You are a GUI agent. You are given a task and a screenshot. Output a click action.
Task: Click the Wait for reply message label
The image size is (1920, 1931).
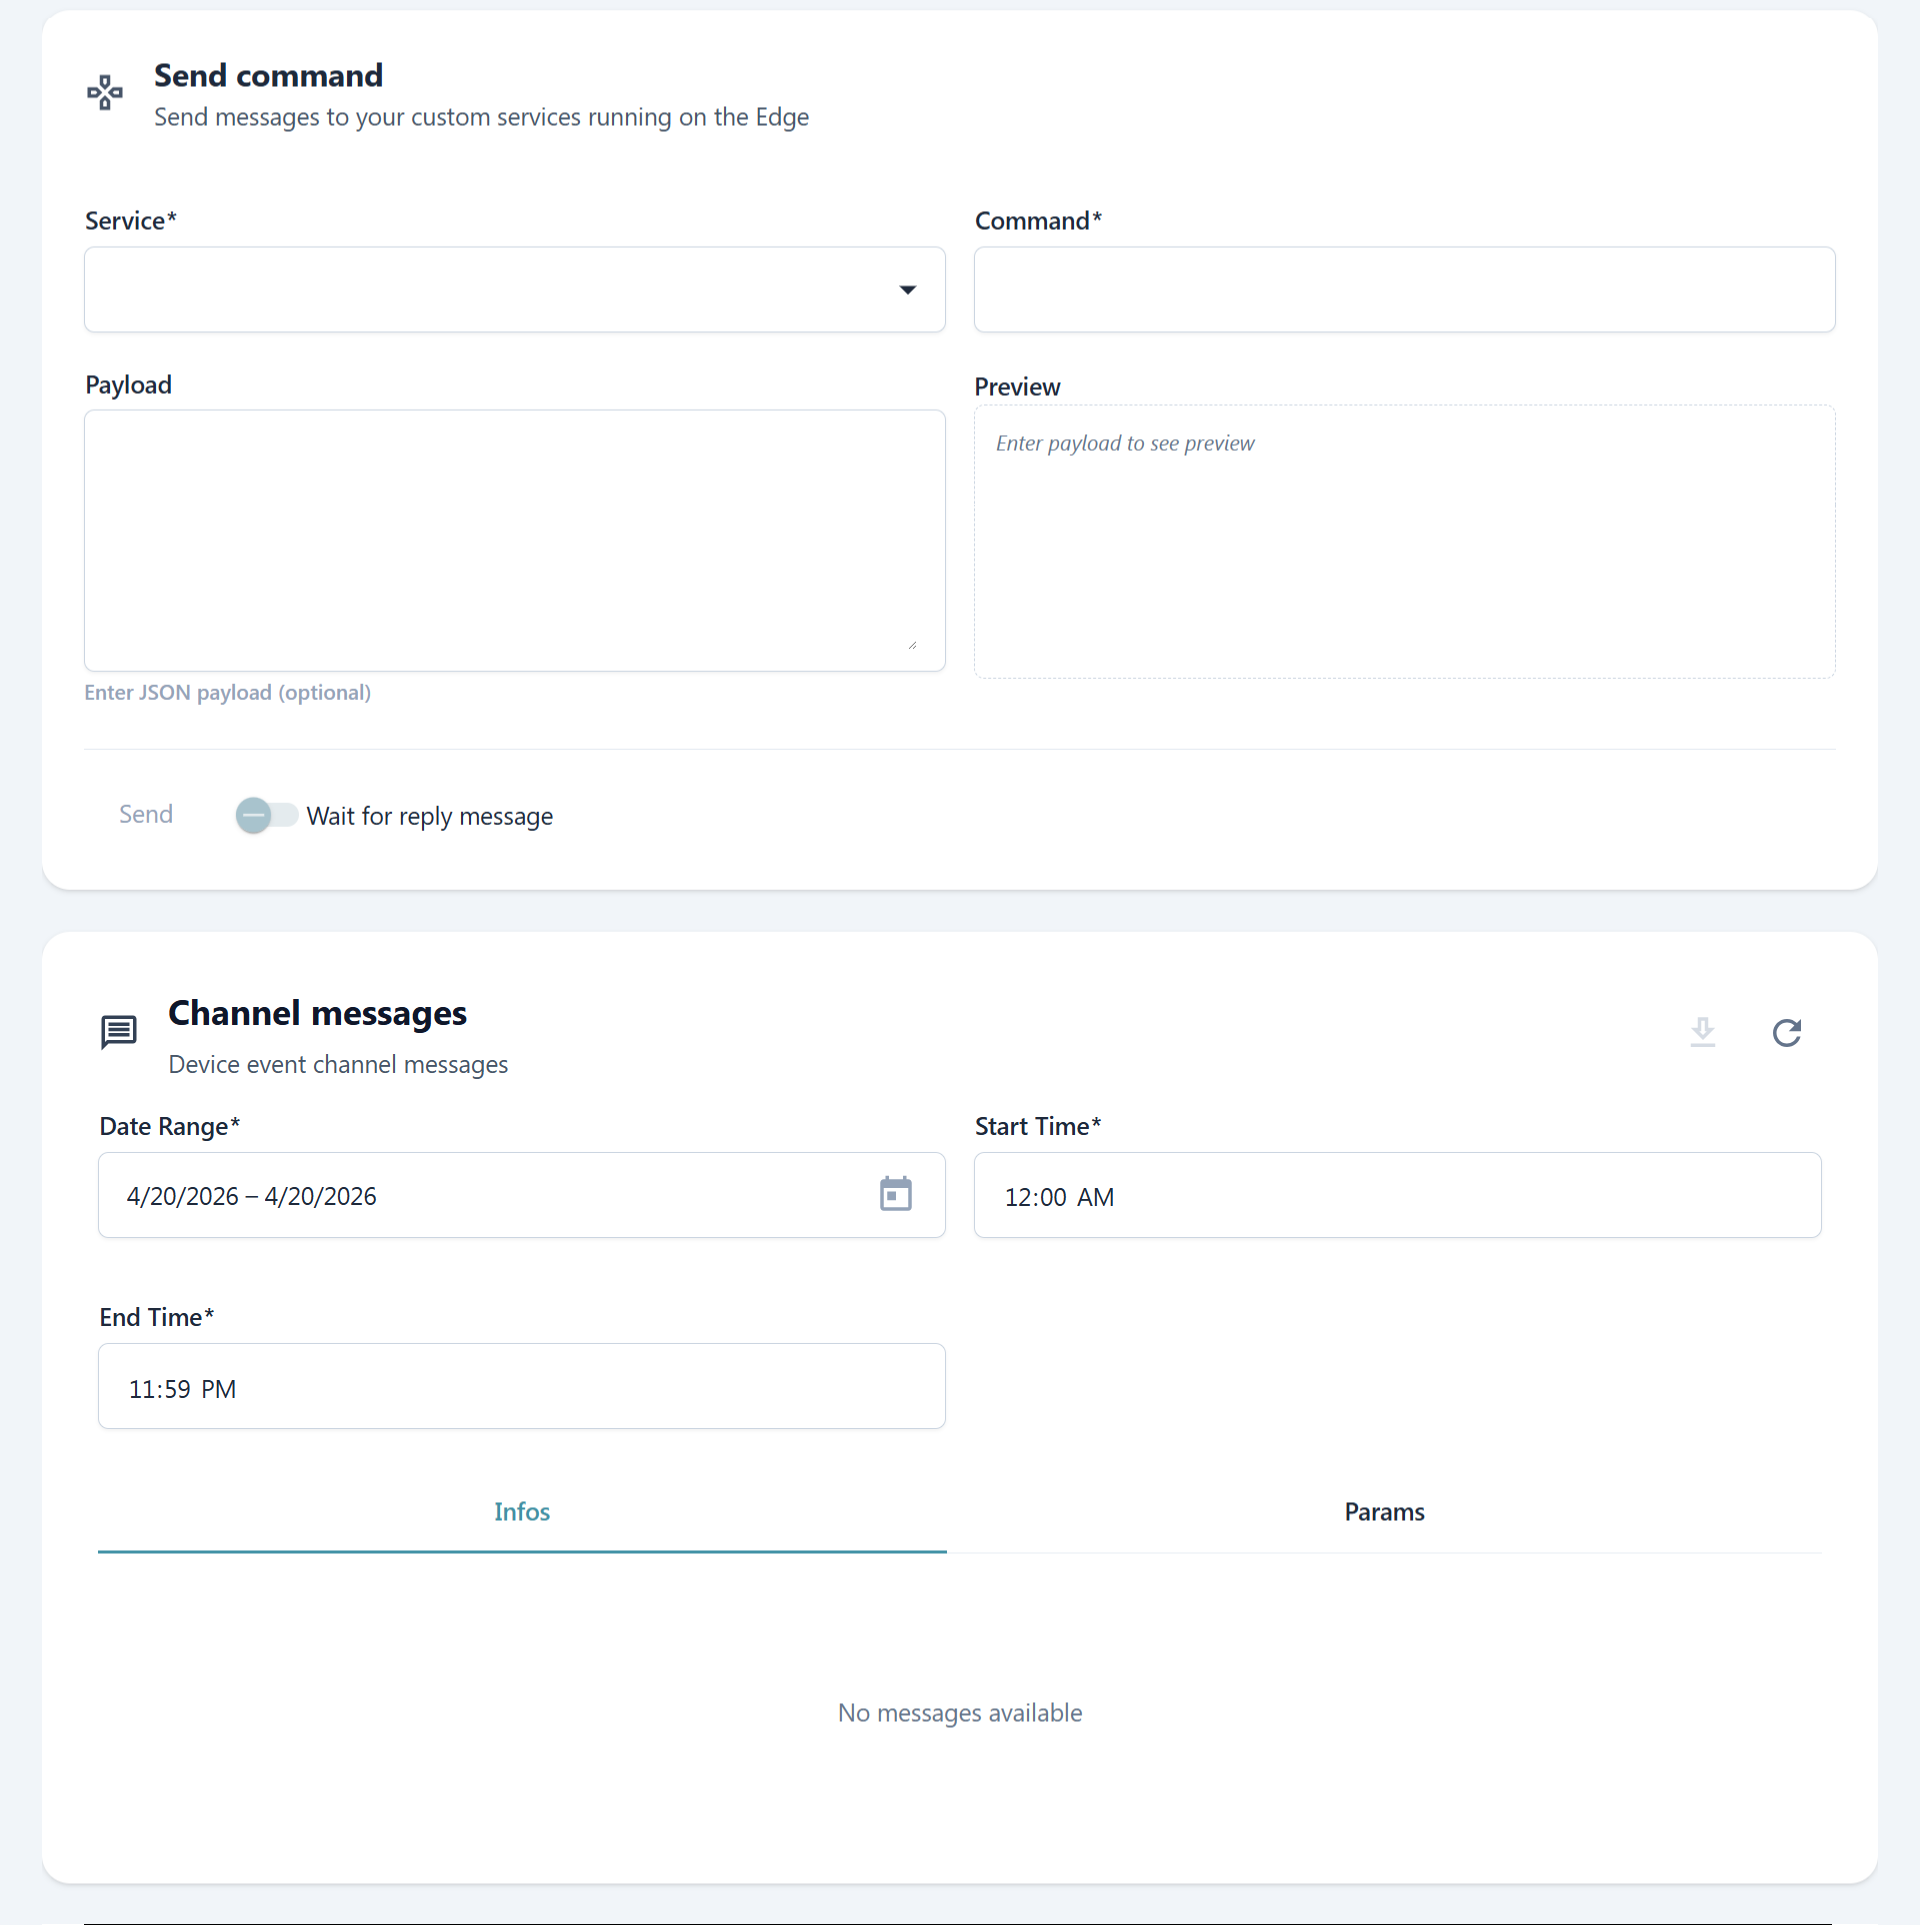tap(429, 817)
